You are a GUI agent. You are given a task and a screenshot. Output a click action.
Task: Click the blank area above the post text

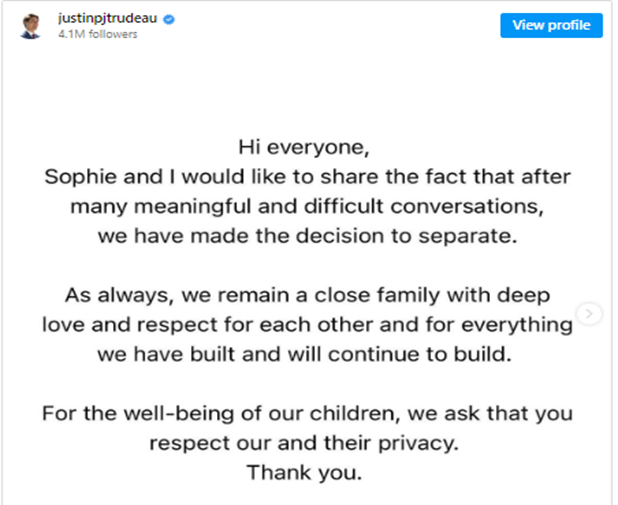(x=307, y=87)
